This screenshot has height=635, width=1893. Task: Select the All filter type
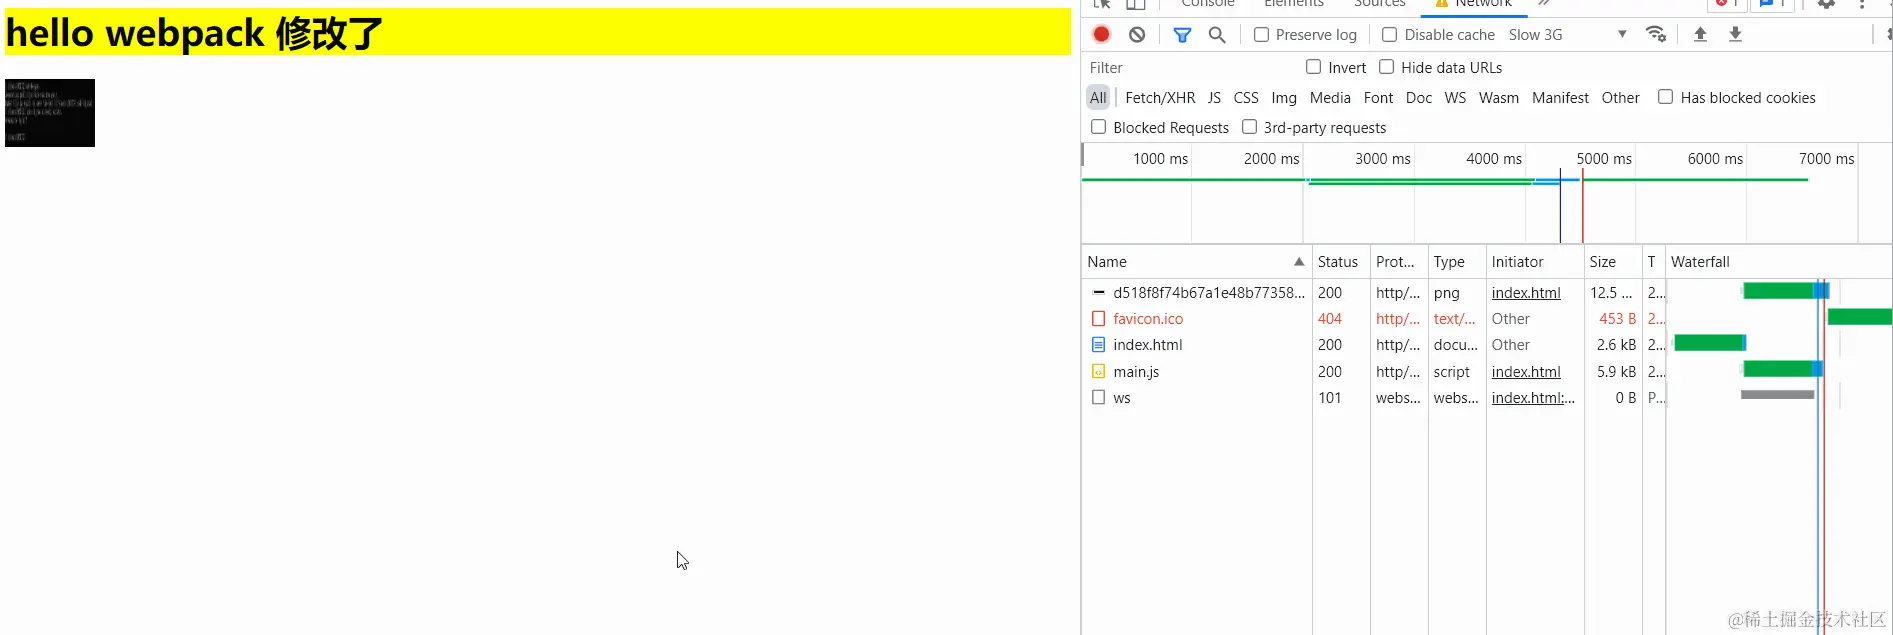click(1098, 98)
